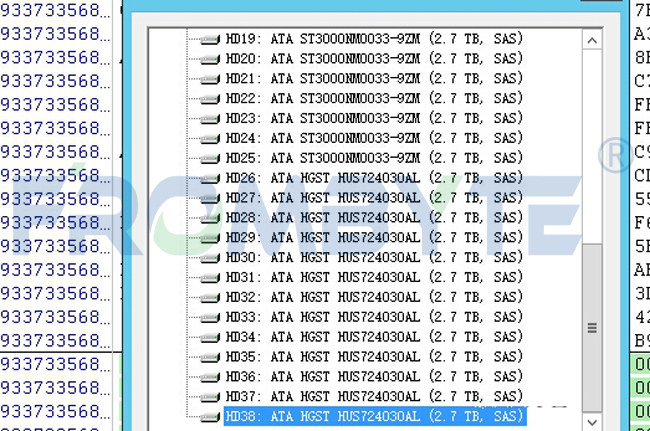Highlight the HD34 HGST drive entry
The image size is (650, 431).
[x=375, y=337]
